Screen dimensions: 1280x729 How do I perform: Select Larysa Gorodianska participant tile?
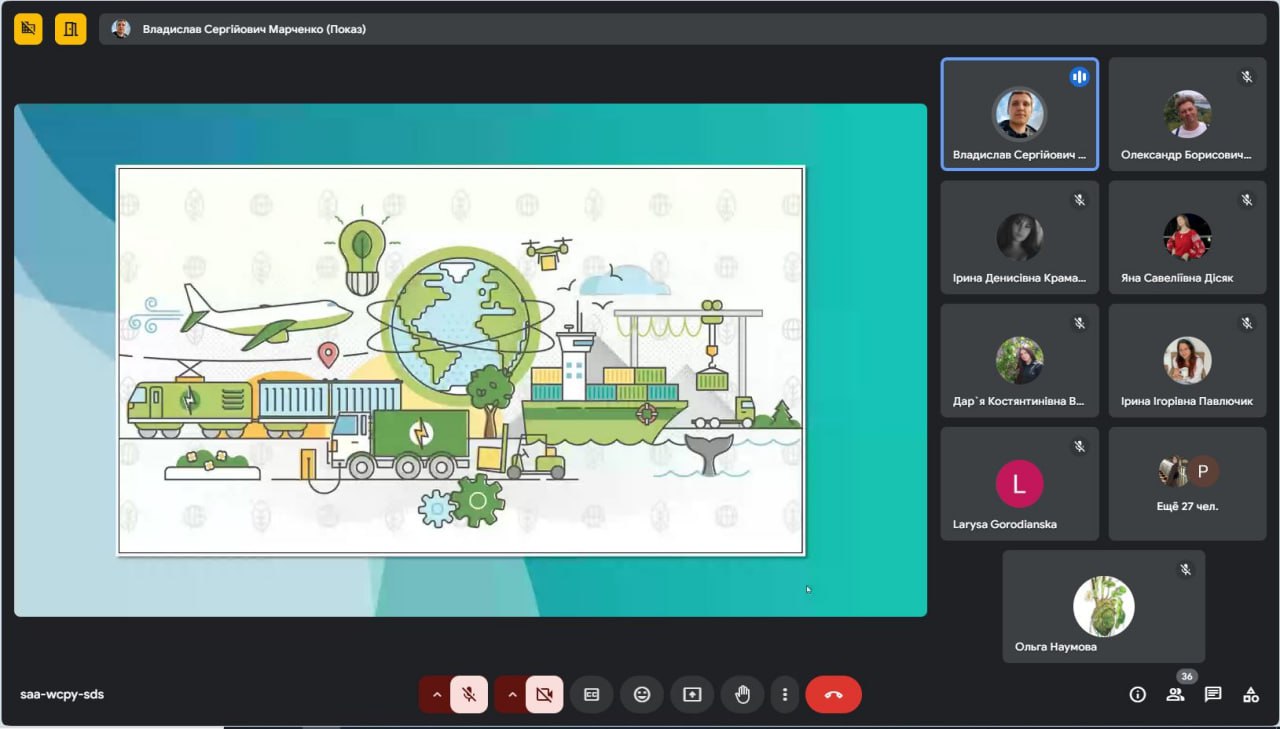point(1019,484)
